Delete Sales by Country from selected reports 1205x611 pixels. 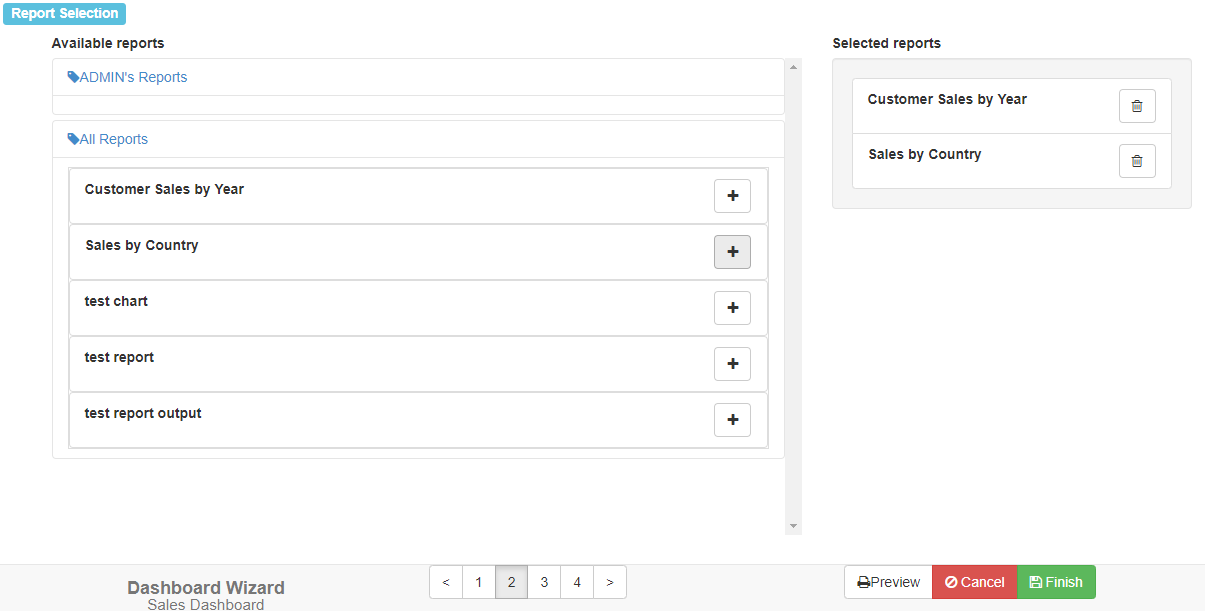pos(1136,161)
